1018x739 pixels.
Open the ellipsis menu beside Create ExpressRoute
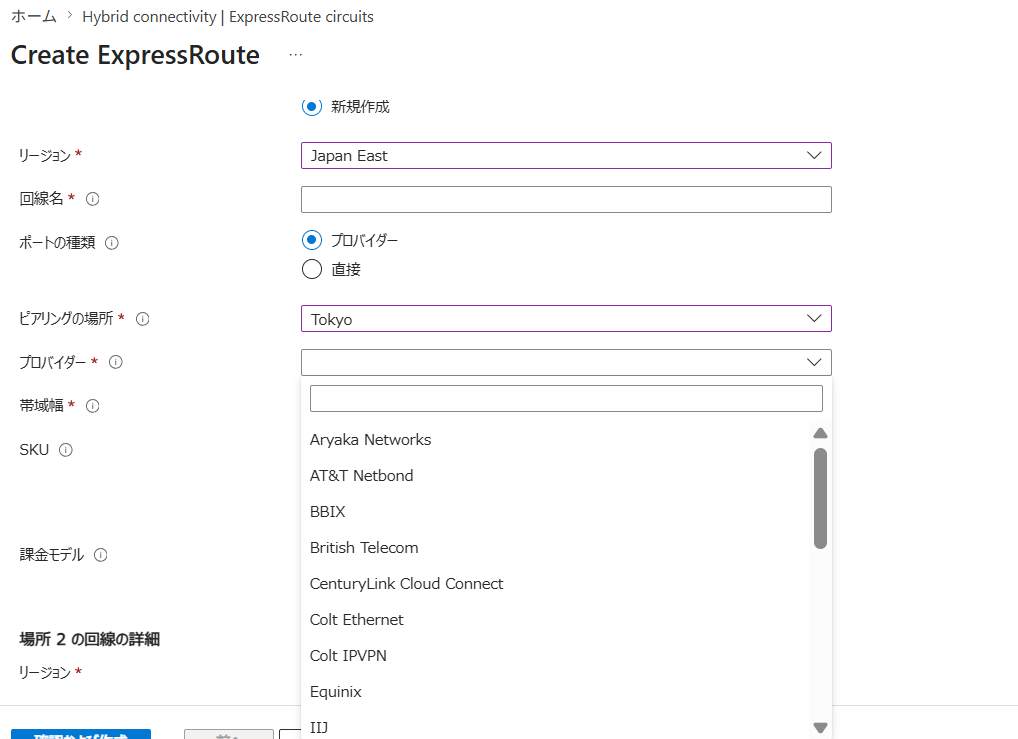point(295,55)
